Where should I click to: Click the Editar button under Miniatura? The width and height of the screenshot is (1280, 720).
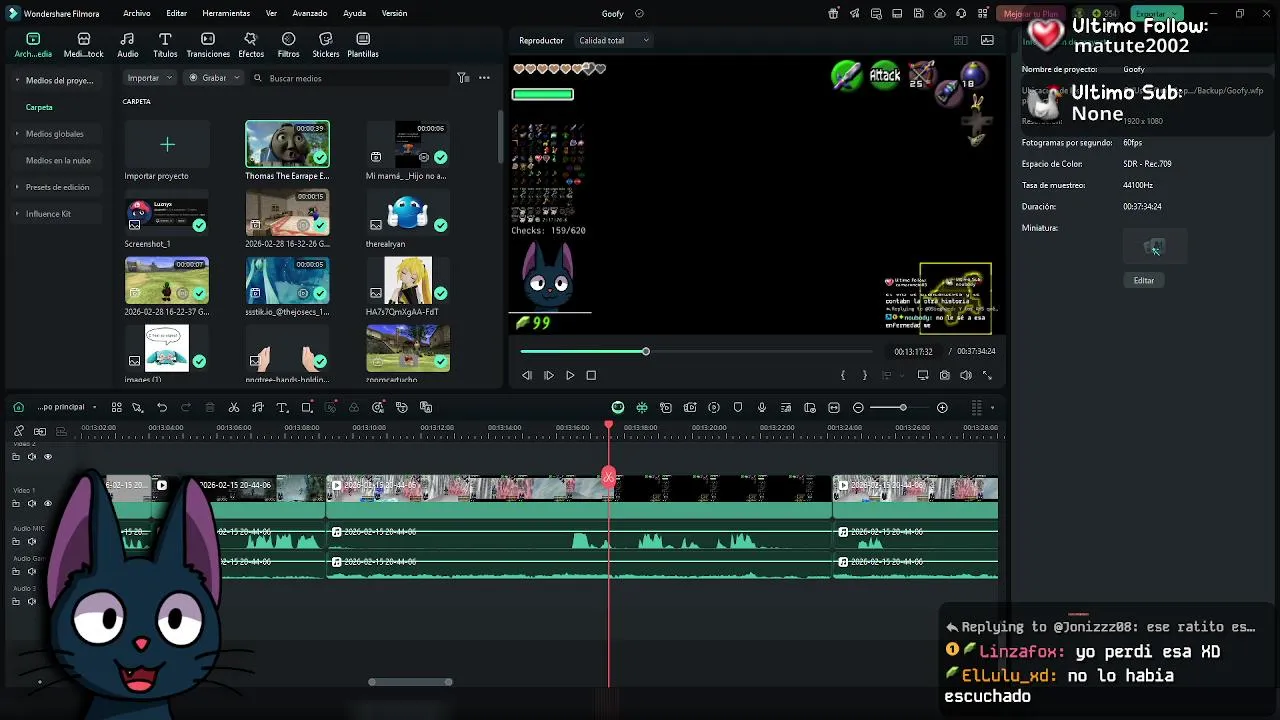[x=1144, y=281]
